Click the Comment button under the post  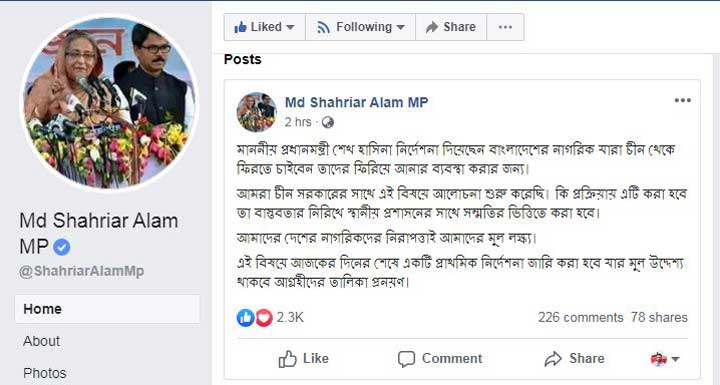[x=440, y=359]
